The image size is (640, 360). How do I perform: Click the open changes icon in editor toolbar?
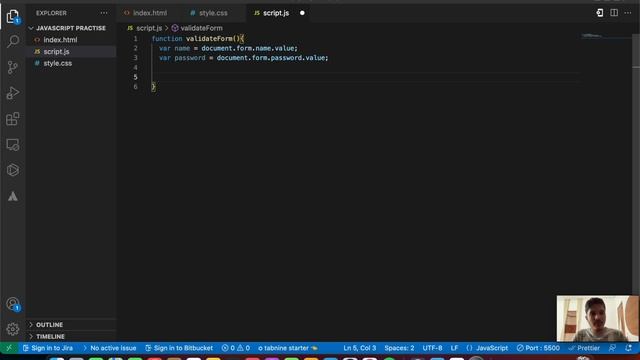(x=600, y=13)
